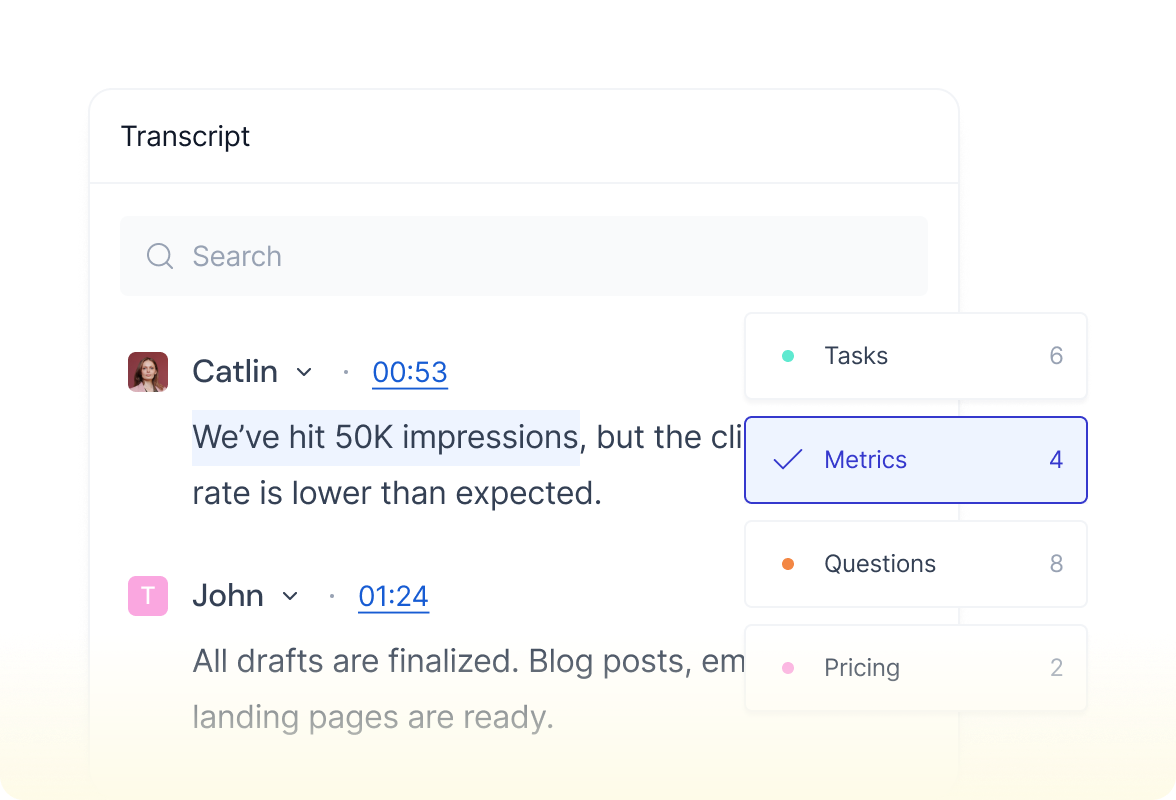1176x800 pixels.
Task: Jump to timestamp 01:24
Action: tap(394, 596)
